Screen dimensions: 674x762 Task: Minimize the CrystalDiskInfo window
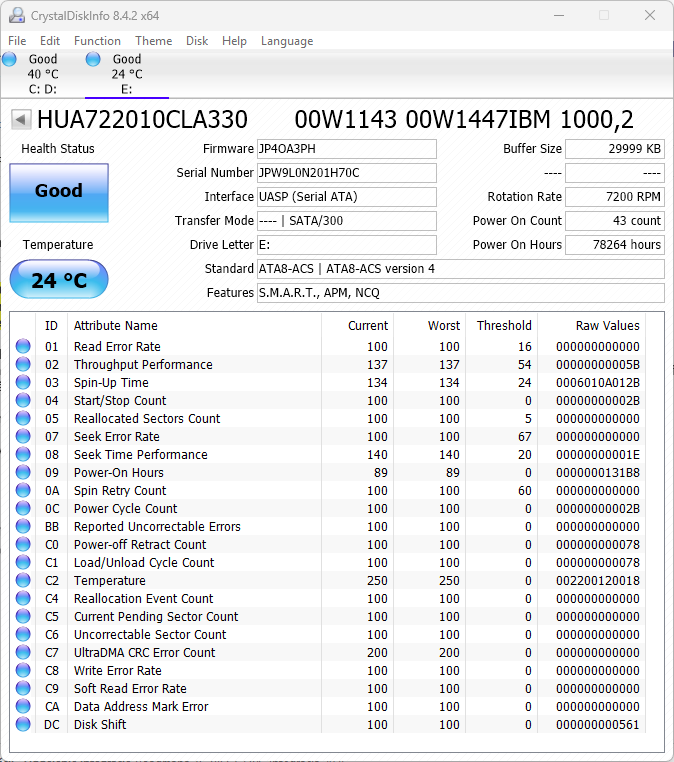559,16
